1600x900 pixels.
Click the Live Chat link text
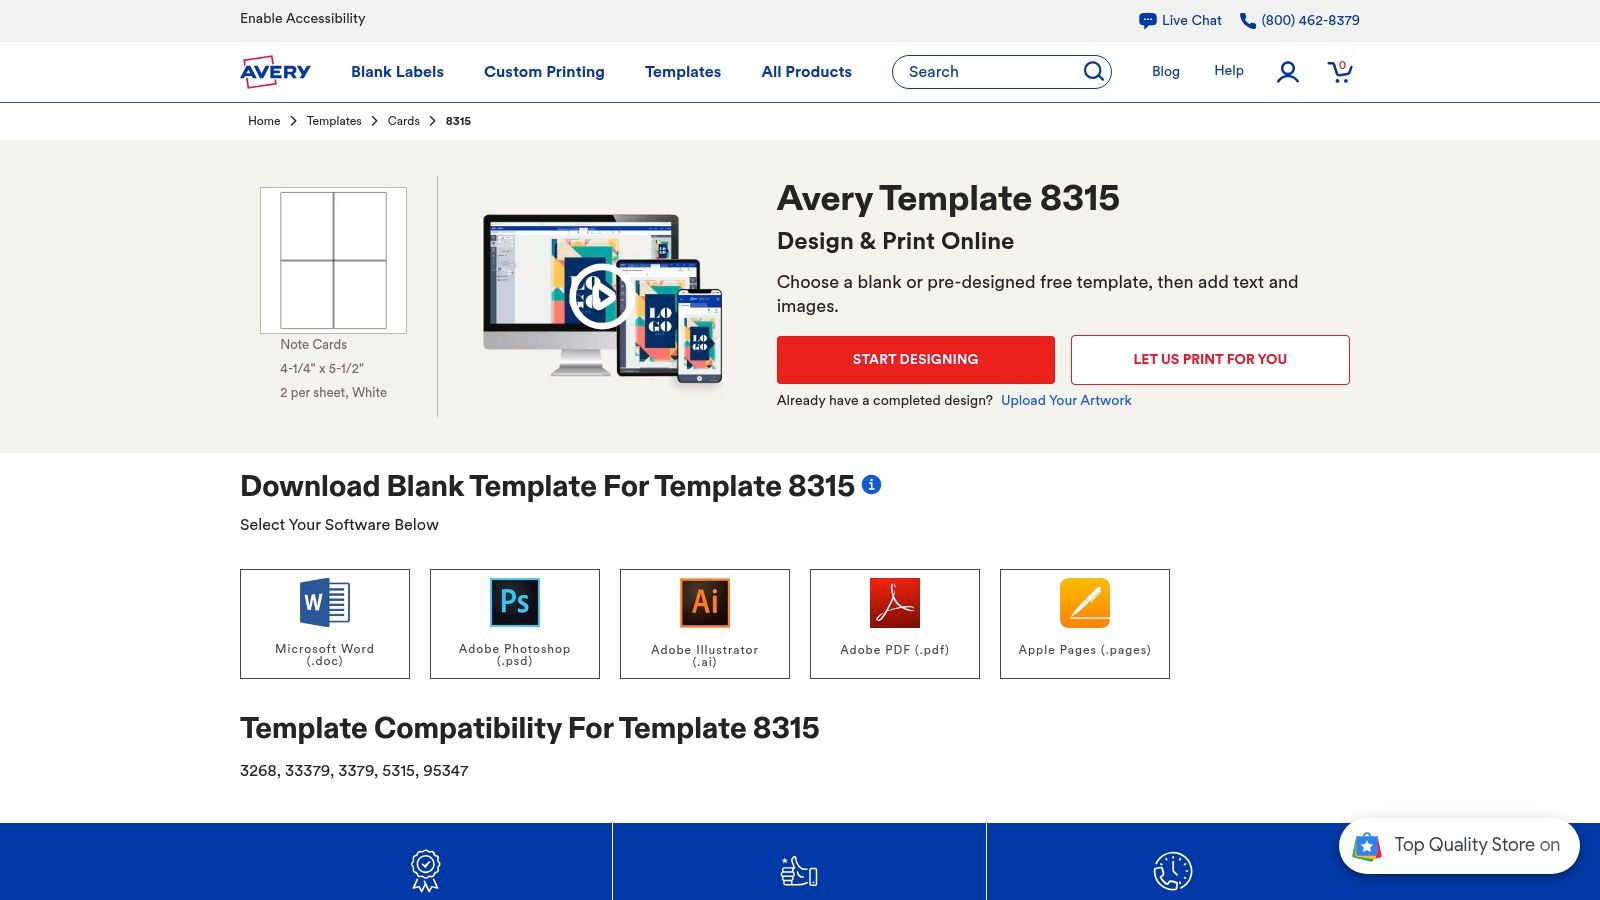pyautogui.click(x=1192, y=20)
